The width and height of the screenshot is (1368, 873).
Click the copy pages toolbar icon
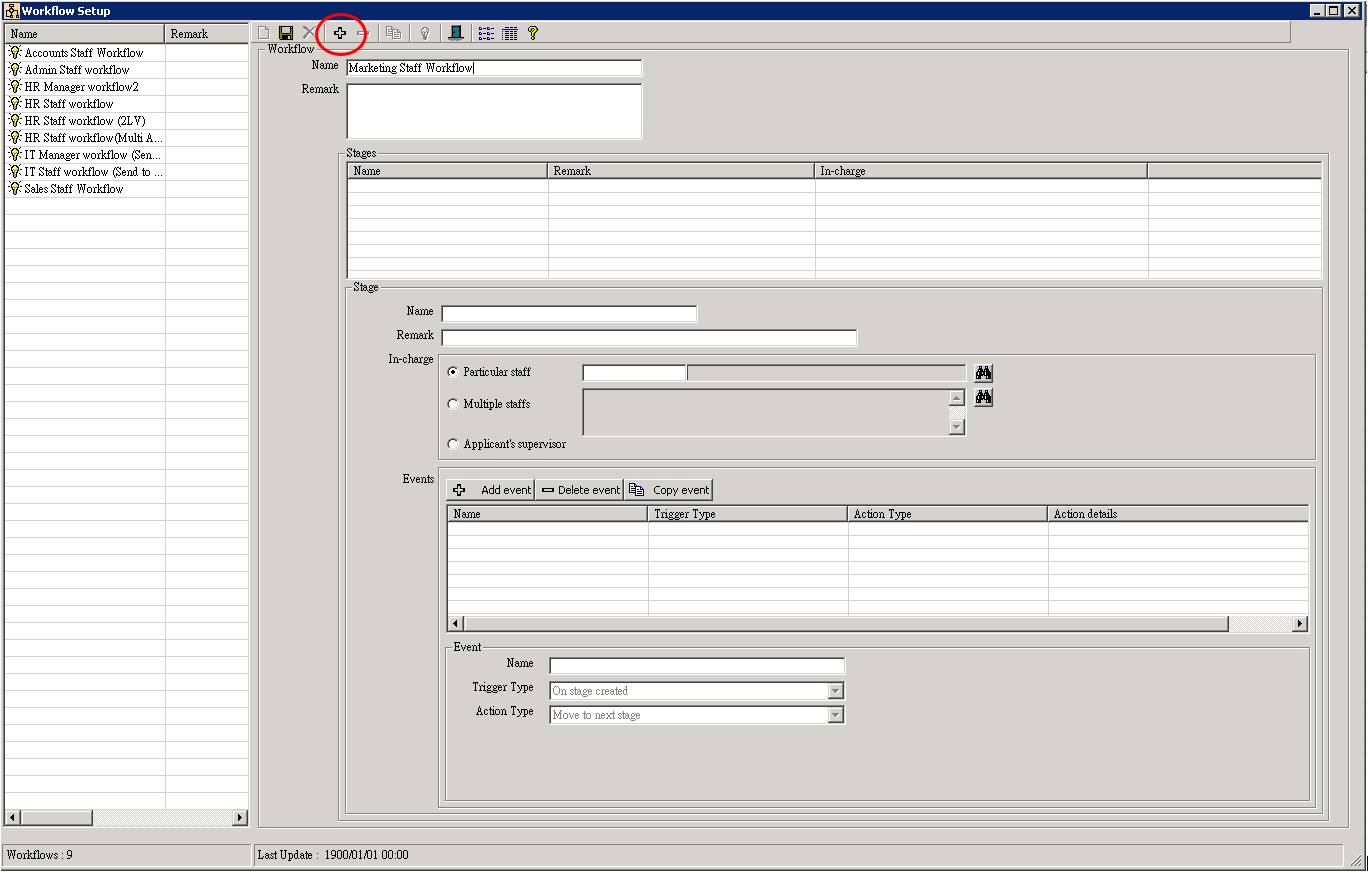coord(394,33)
